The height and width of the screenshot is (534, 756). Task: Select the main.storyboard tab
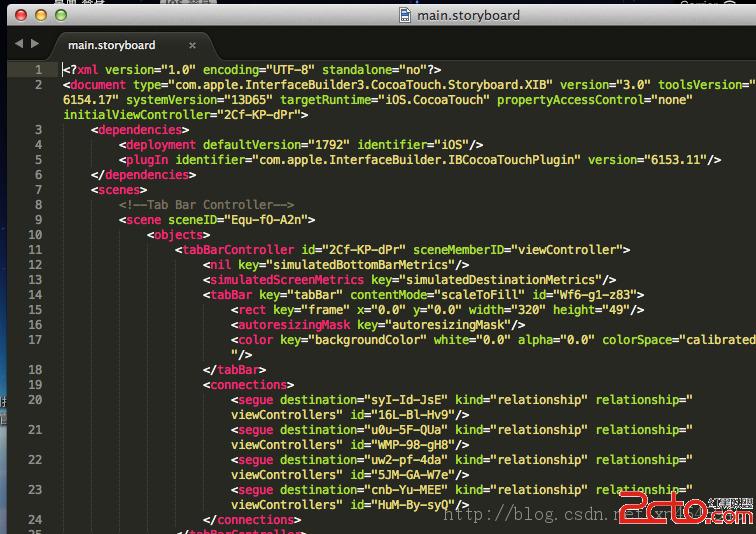click(111, 45)
